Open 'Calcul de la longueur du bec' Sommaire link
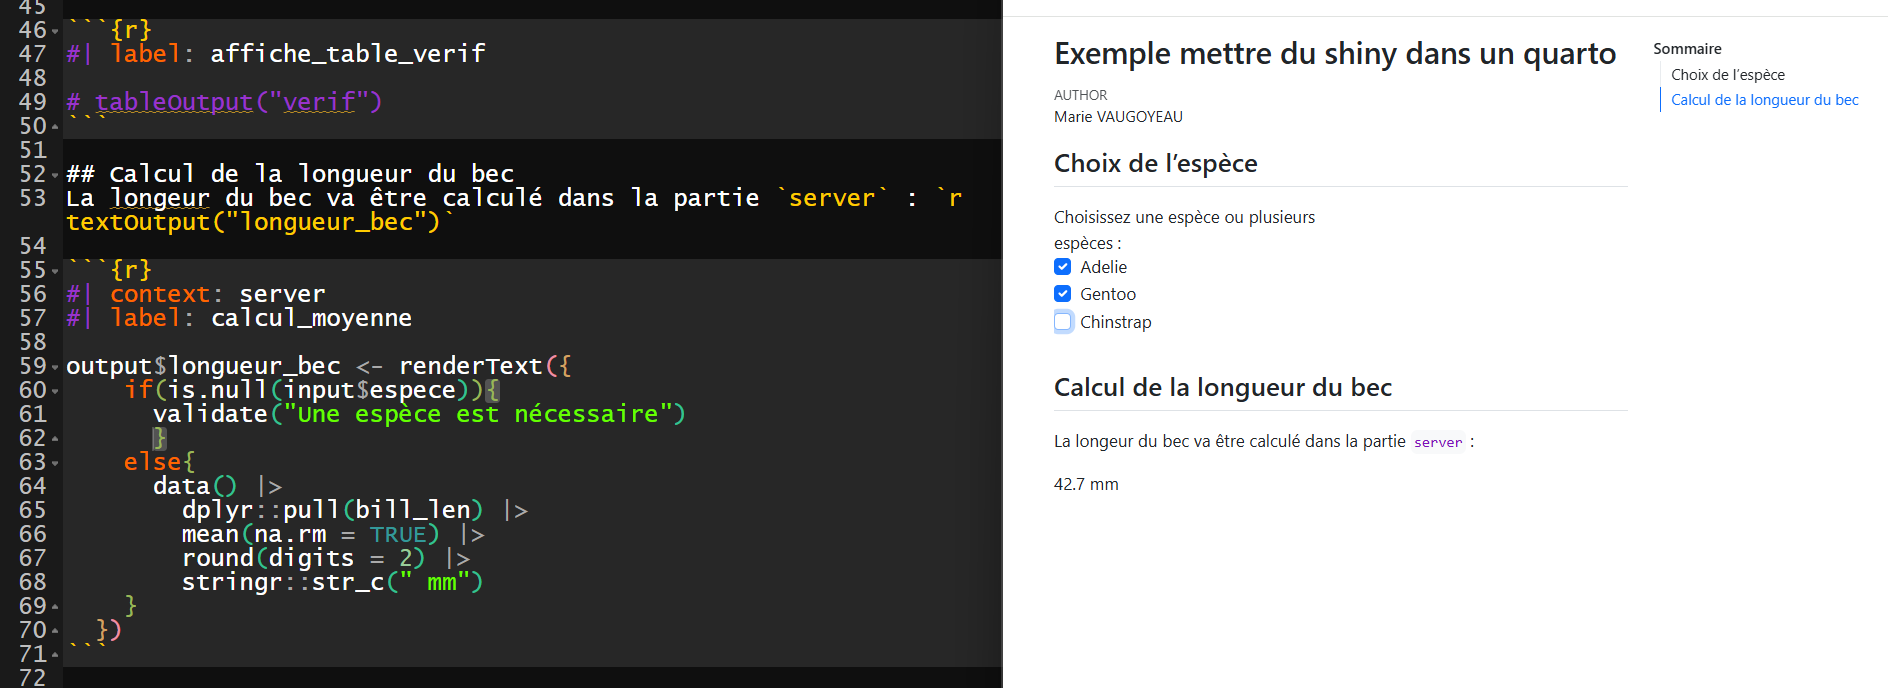 click(x=1764, y=100)
